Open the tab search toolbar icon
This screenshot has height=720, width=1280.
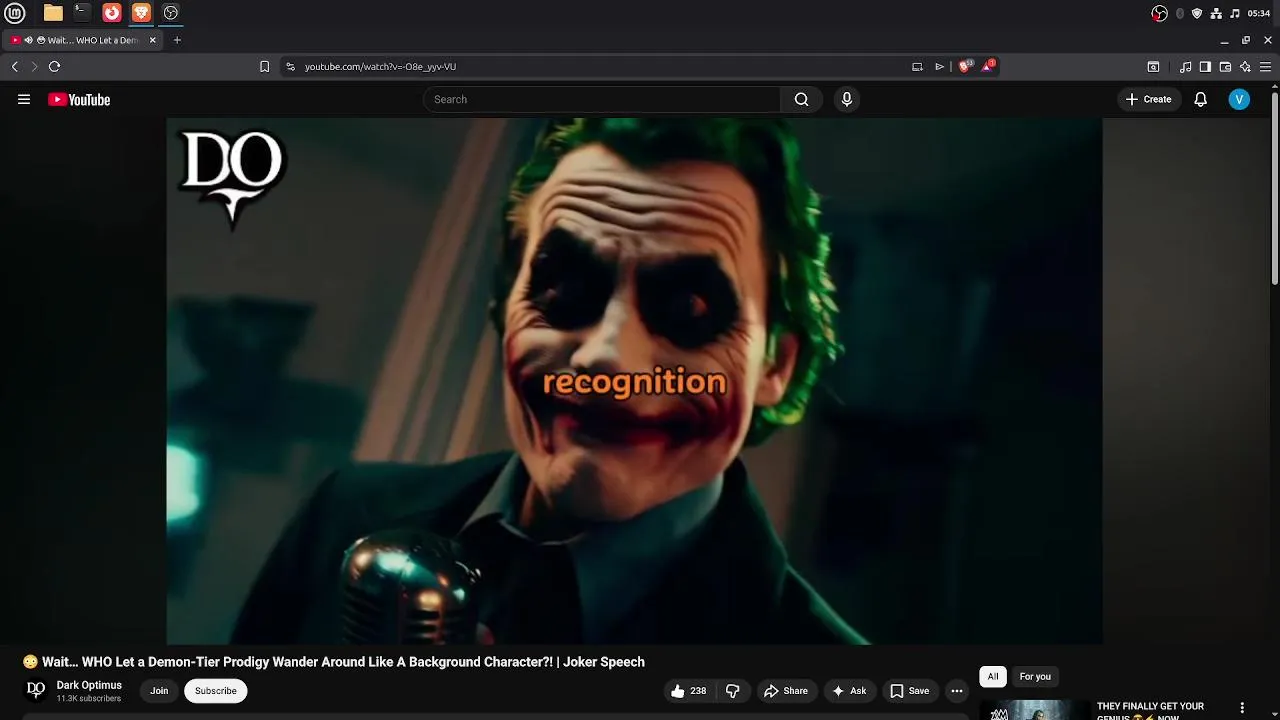click(1153, 67)
